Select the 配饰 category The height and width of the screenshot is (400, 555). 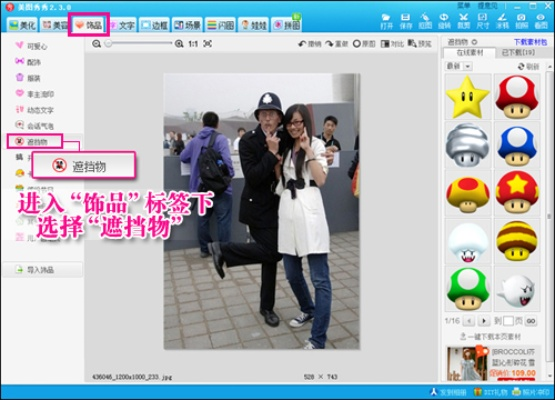28,62
